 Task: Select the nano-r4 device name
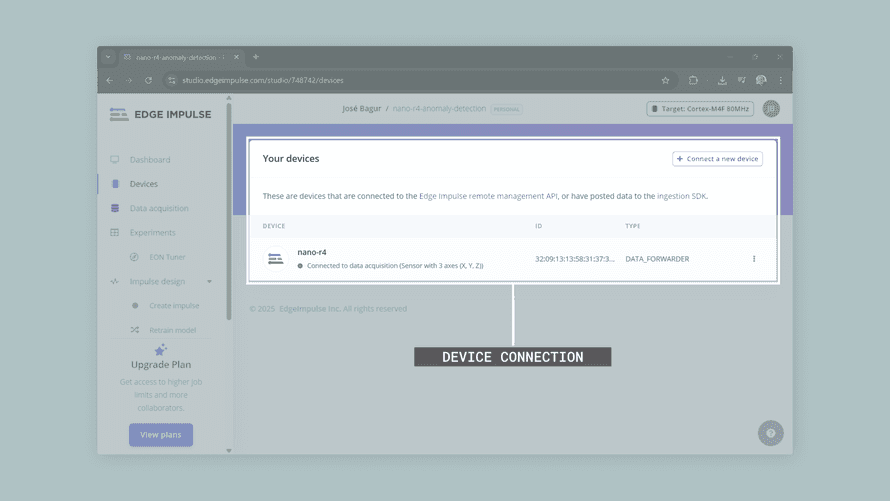coord(312,252)
